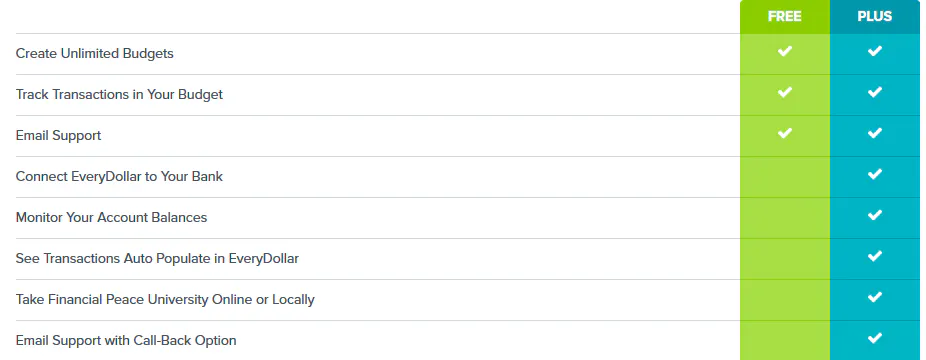Click Monitor Your Account Balances label

pos(112,218)
